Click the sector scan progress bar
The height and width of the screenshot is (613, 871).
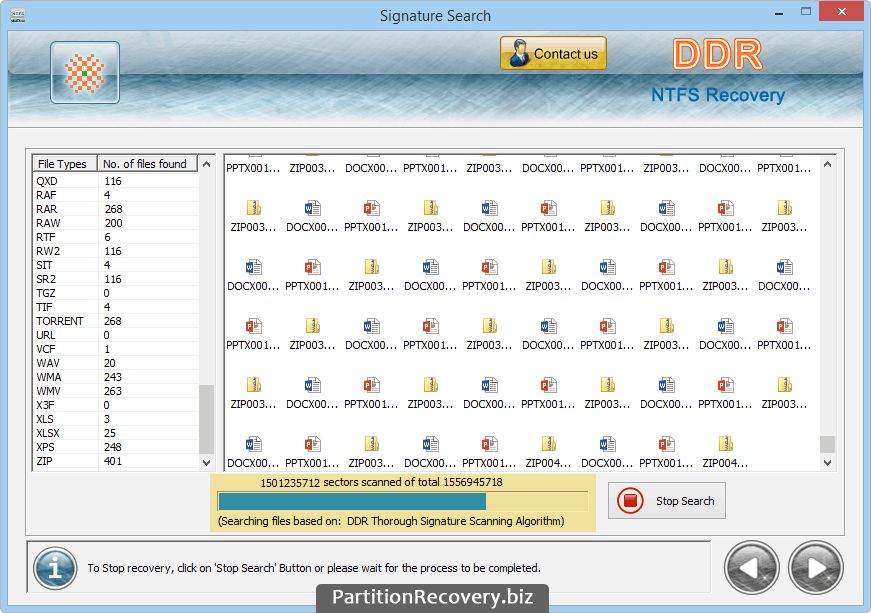403,501
